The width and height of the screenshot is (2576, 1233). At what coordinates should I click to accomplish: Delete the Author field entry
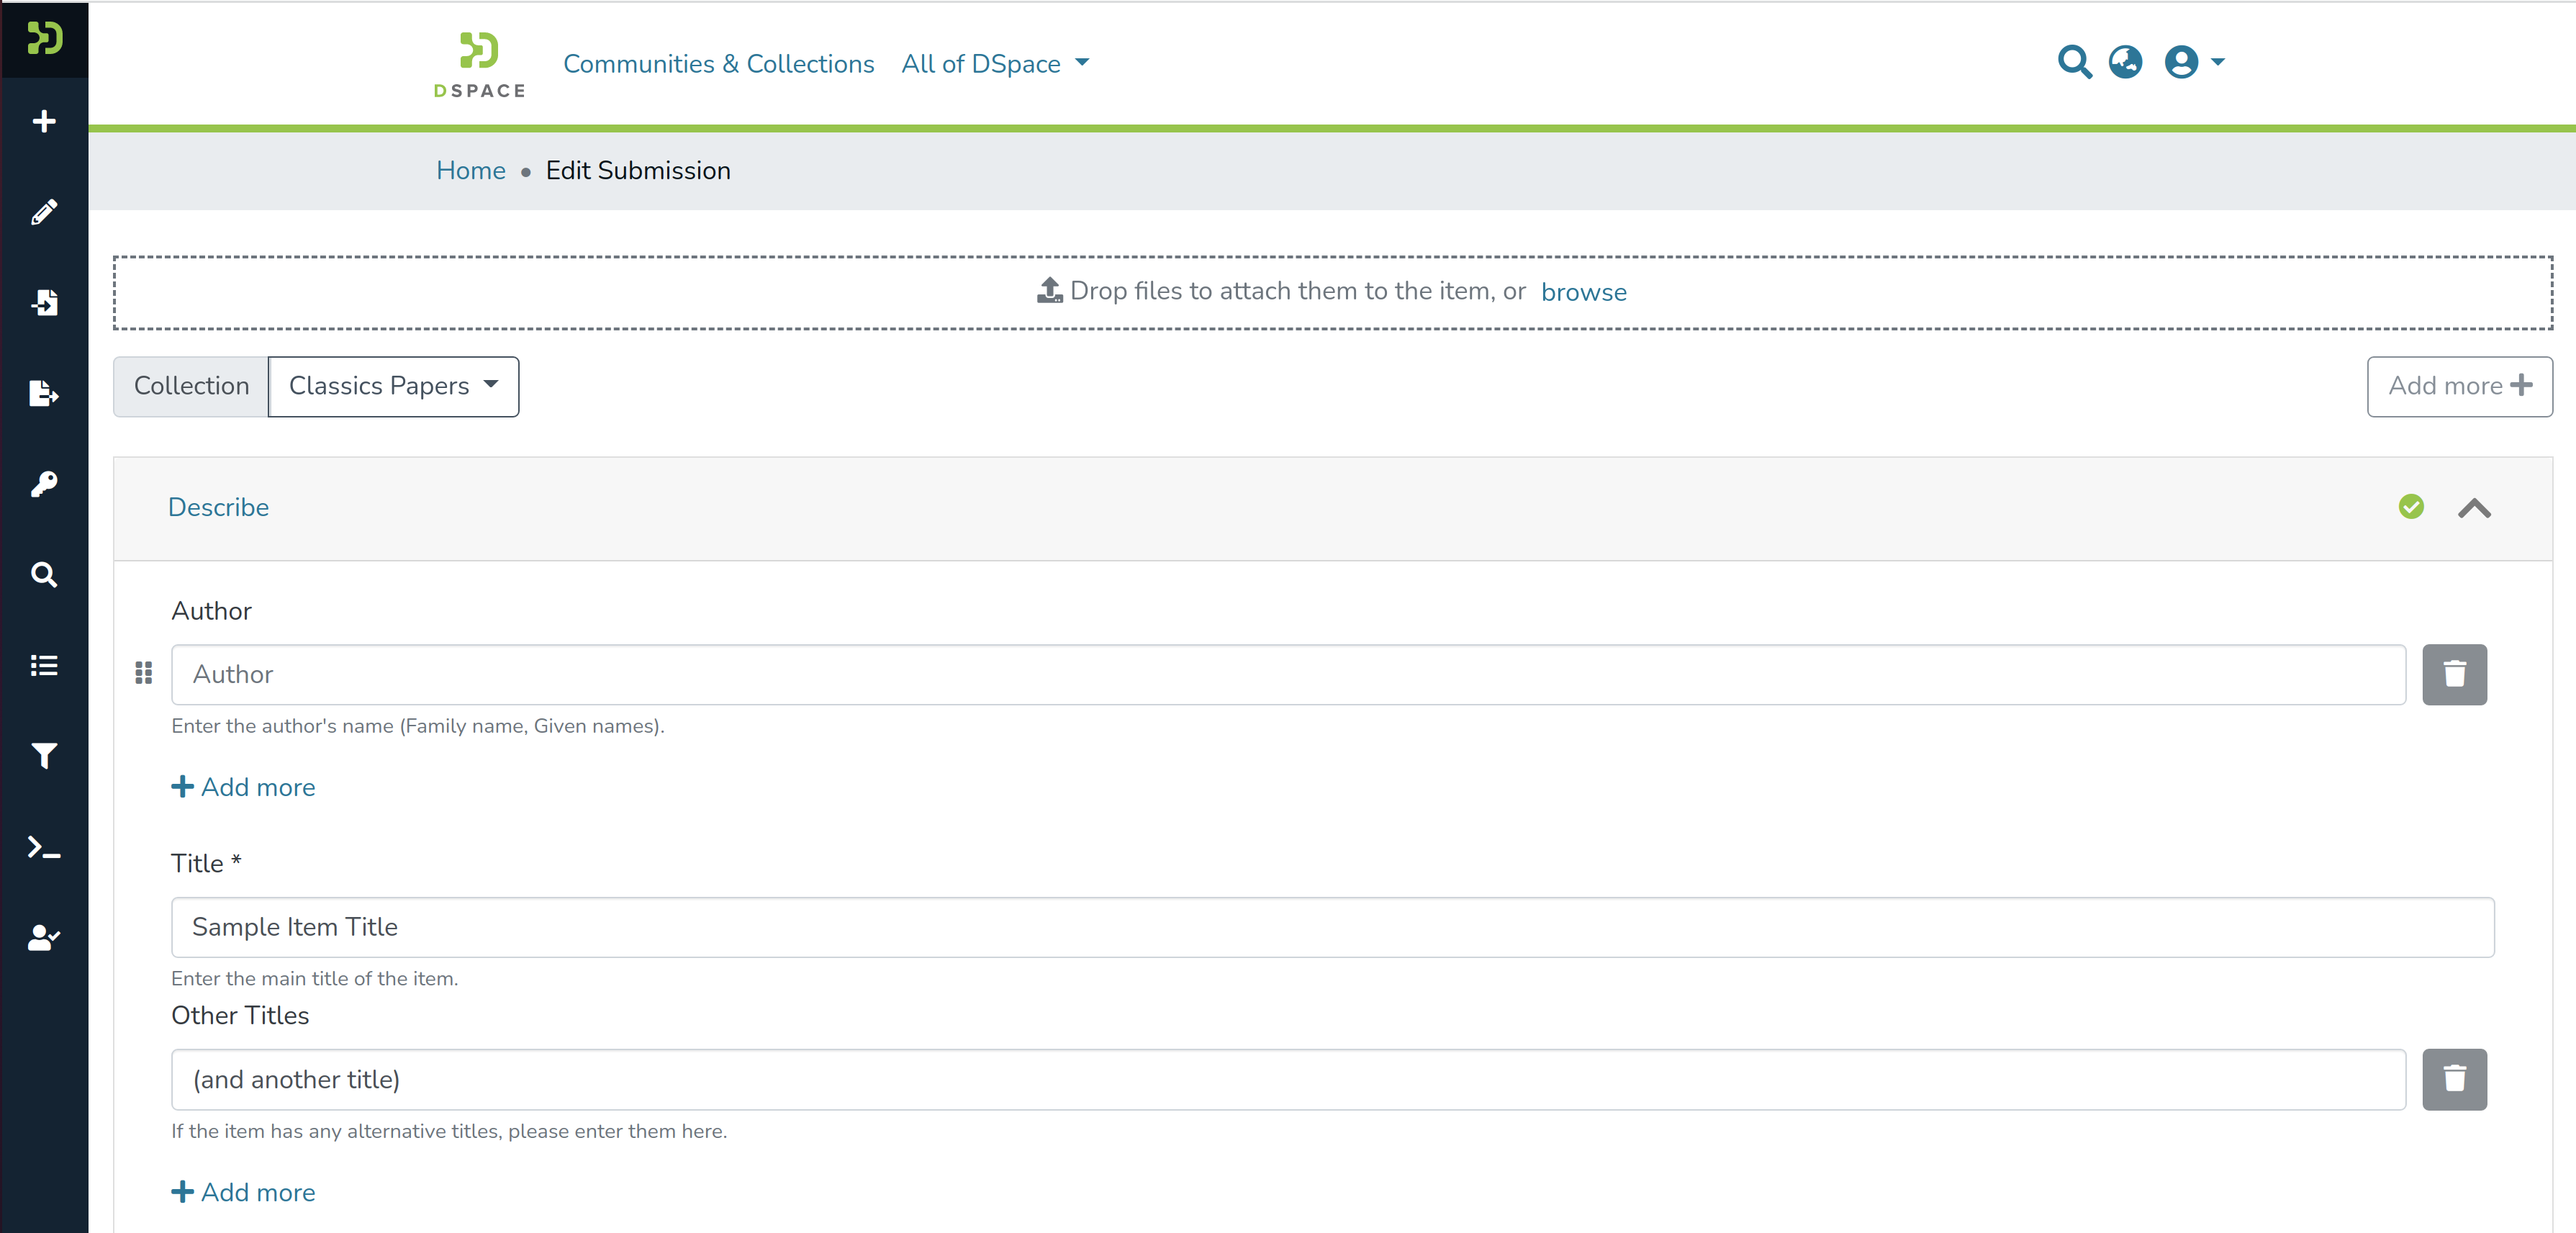pyautogui.click(x=2454, y=674)
